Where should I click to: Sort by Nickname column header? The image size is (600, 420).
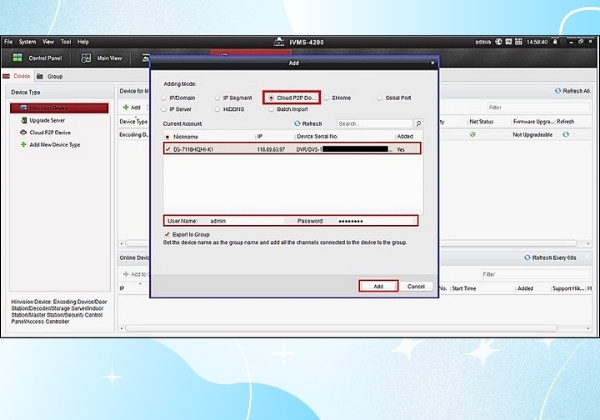coord(186,137)
